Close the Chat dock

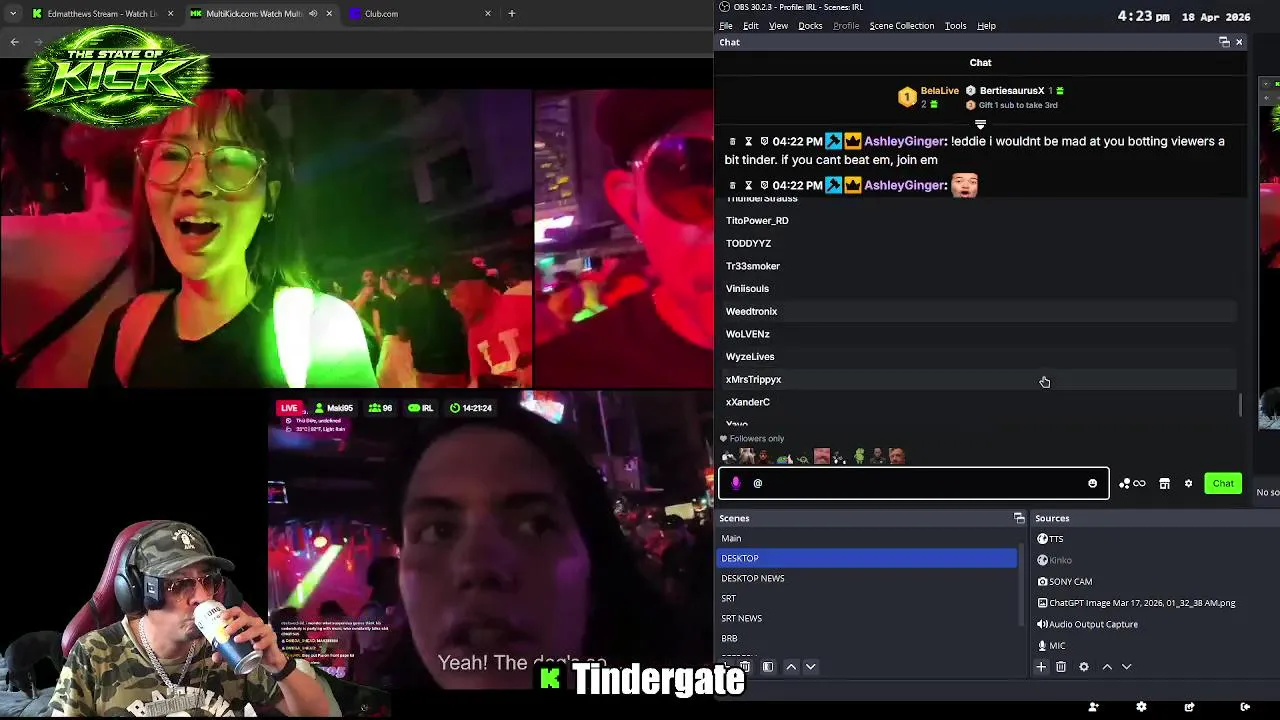(1239, 42)
